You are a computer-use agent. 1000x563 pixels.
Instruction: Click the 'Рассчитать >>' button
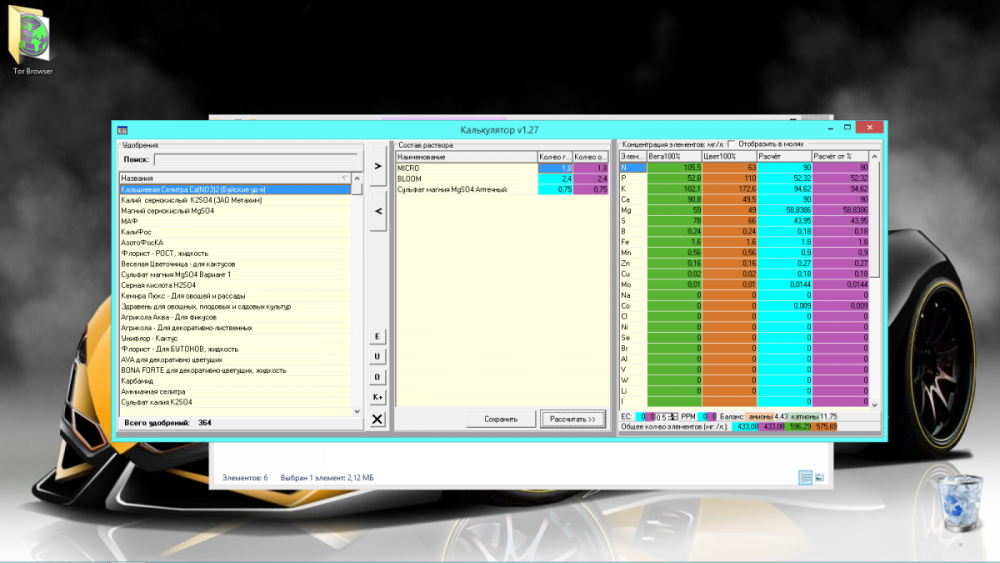pos(573,419)
